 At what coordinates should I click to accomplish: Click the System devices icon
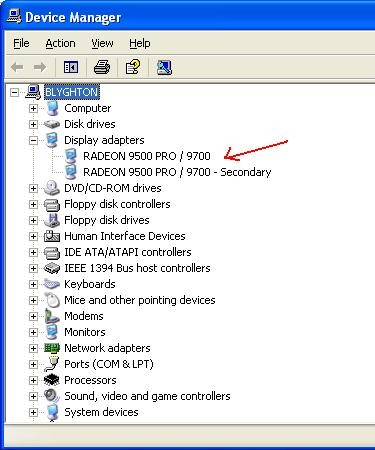click(52, 413)
